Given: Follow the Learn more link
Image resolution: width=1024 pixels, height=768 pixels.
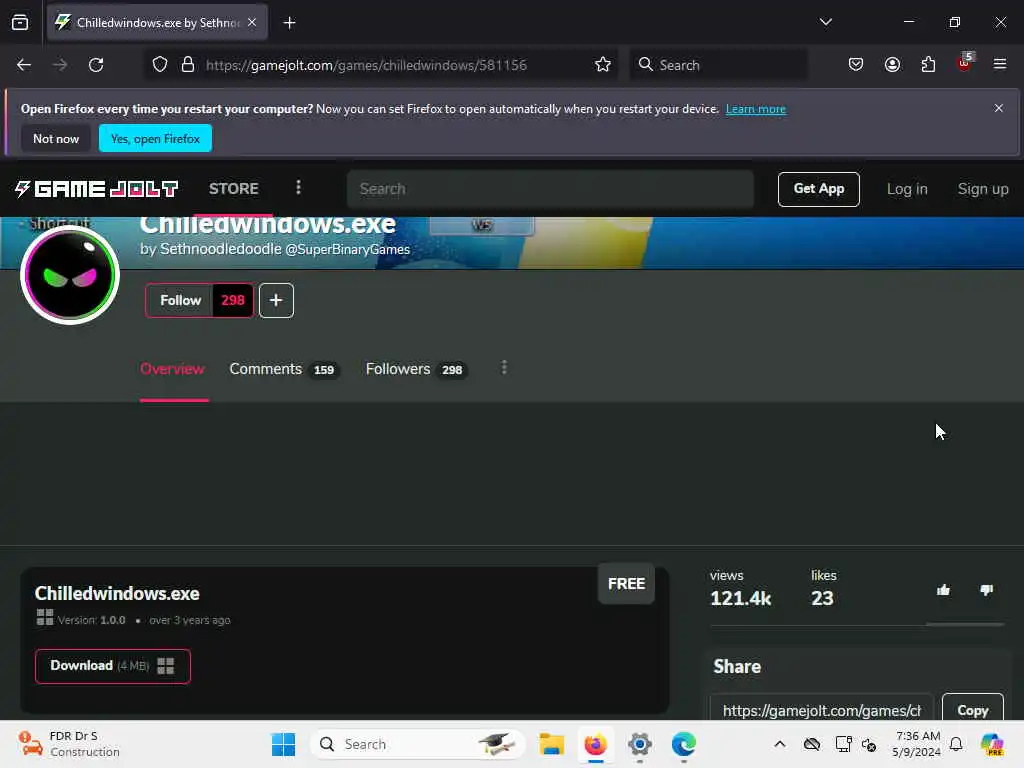Looking at the screenshot, I should (756, 109).
